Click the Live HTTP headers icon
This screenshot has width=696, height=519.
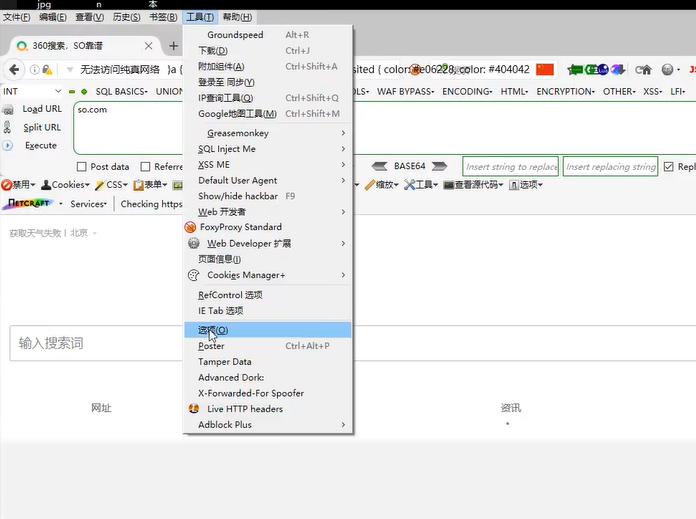coord(194,408)
